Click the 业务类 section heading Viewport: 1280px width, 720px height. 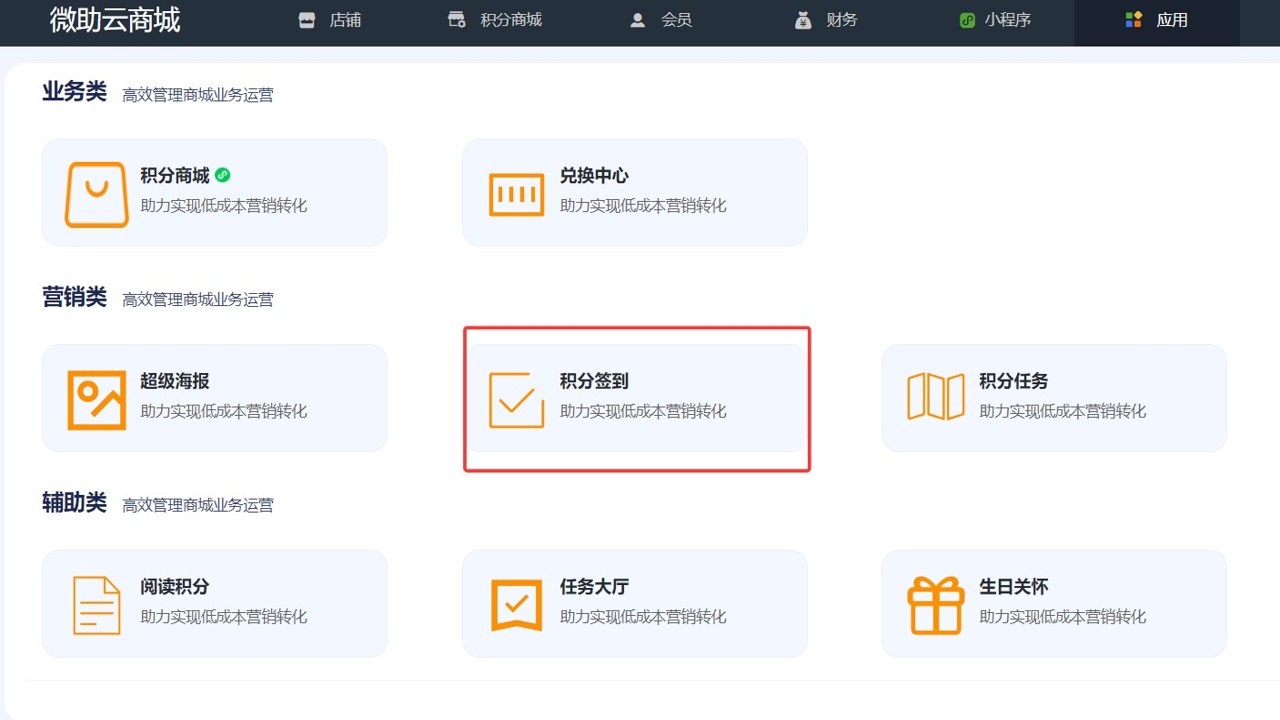(74, 92)
